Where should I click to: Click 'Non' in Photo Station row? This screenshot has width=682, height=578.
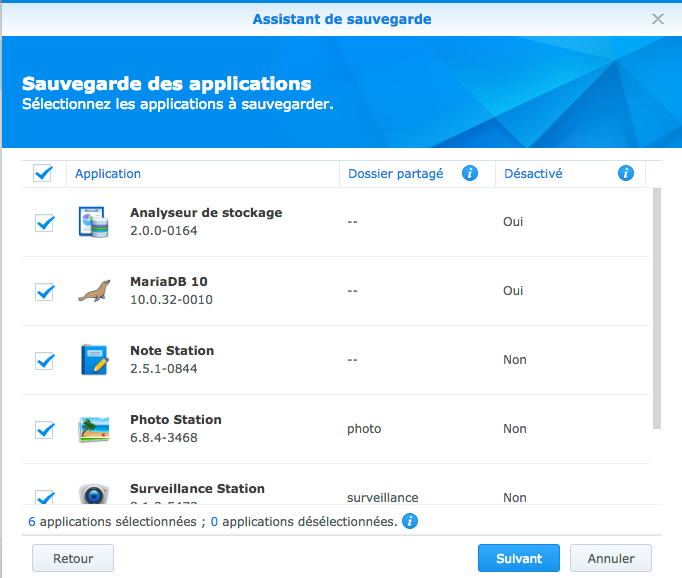[x=515, y=429]
